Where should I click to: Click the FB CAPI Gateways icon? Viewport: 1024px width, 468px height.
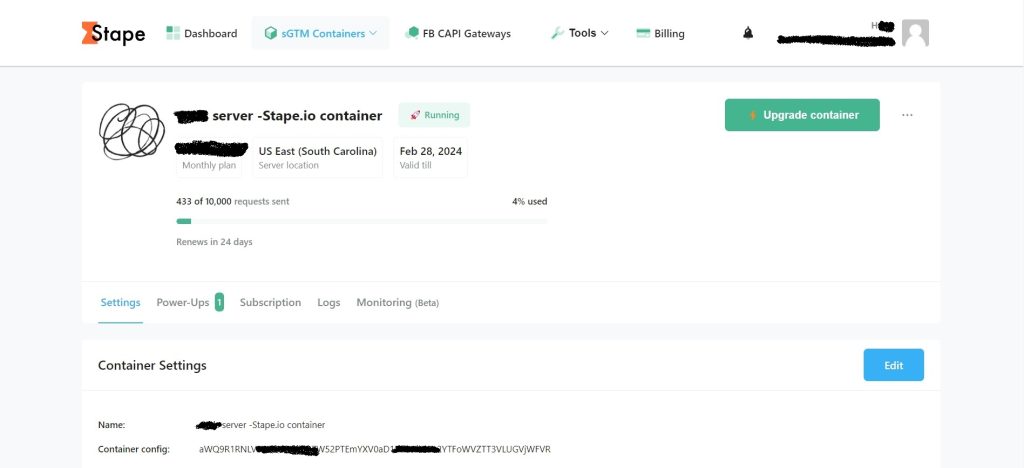411,33
